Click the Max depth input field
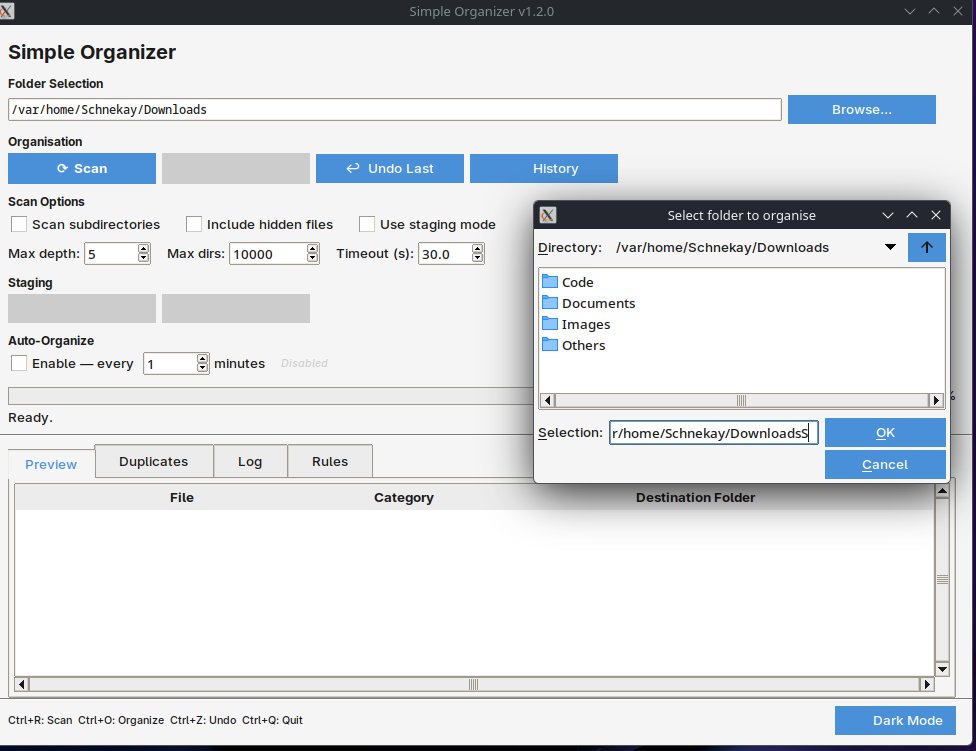Image resolution: width=976 pixels, height=751 pixels. [111, 254]
